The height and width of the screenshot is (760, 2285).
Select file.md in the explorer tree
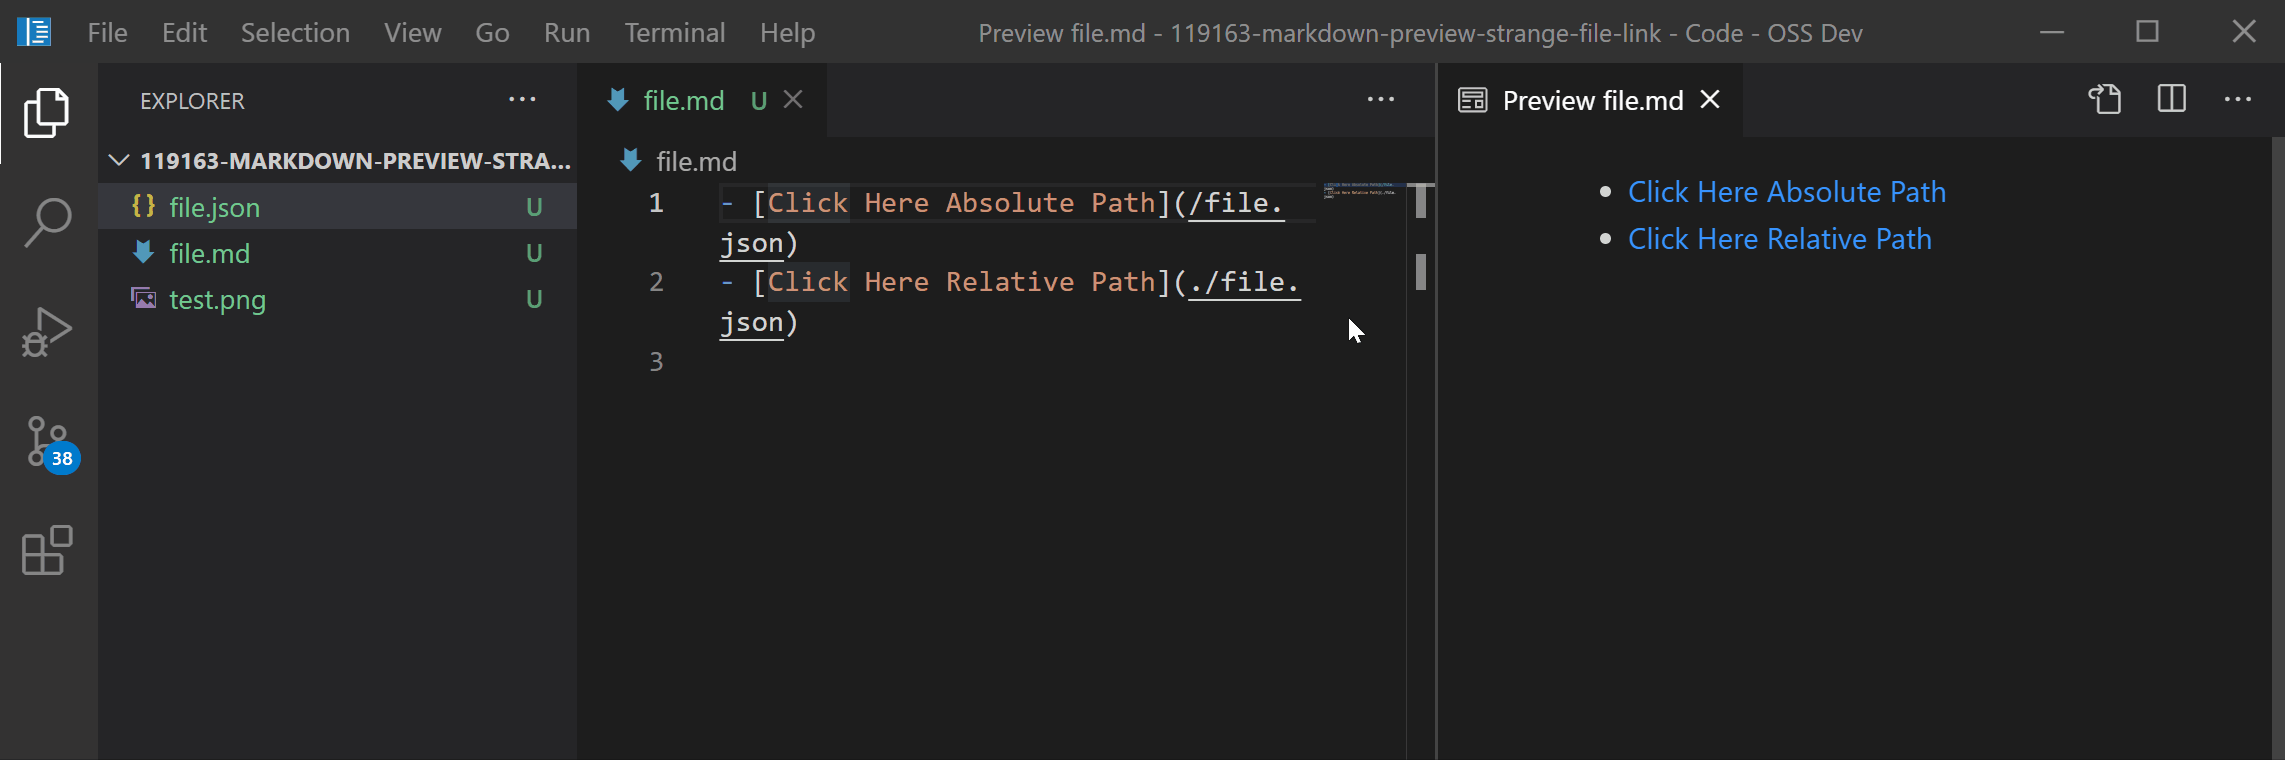[x=337, y=253]
